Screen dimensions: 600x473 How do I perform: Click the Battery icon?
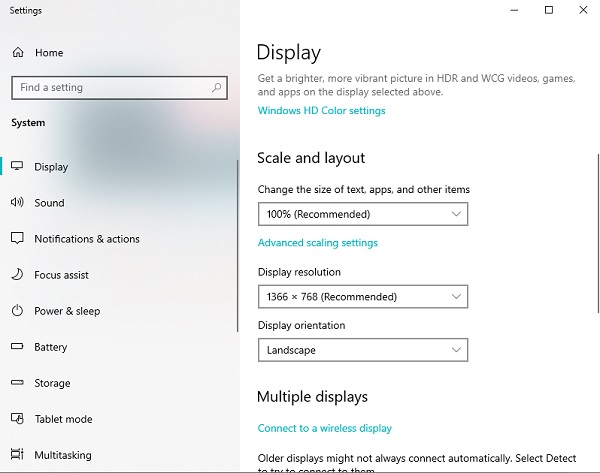[x=17, y=346]
